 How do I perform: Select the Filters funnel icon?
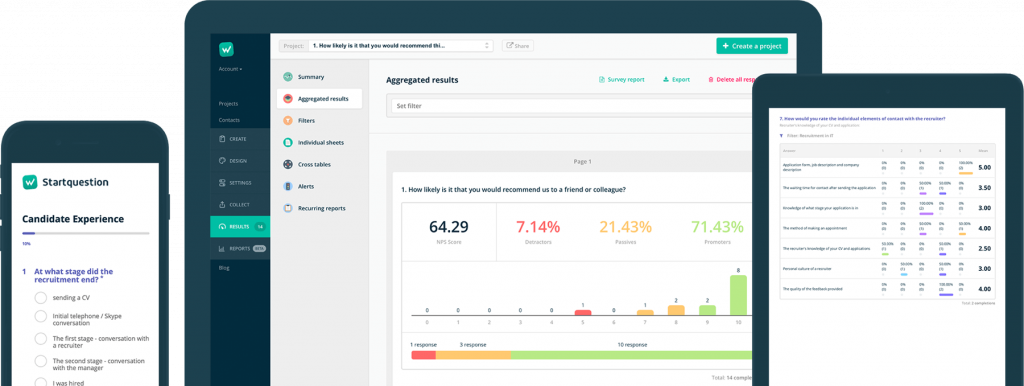click(287, 121)
